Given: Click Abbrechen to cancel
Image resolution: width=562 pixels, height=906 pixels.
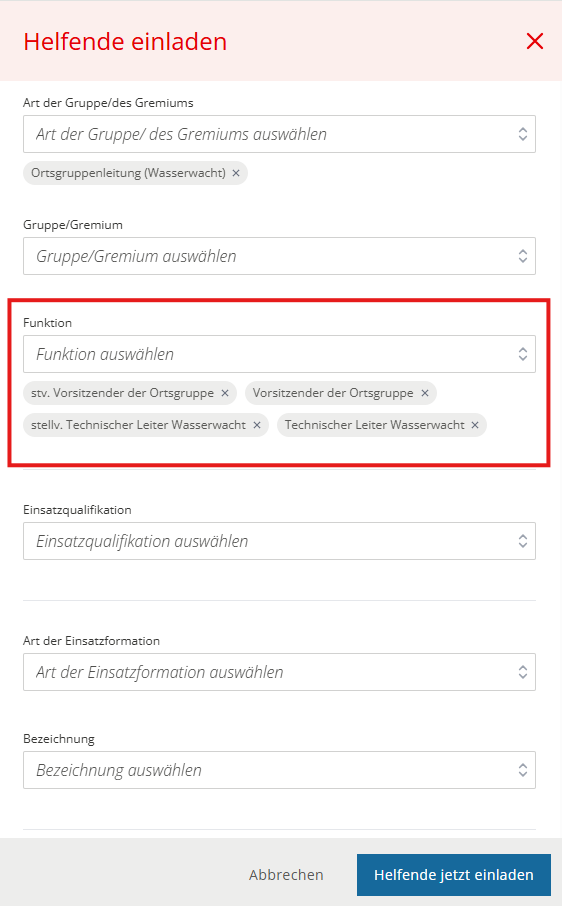Looking at the screenshot, I should tap(286, 875).
